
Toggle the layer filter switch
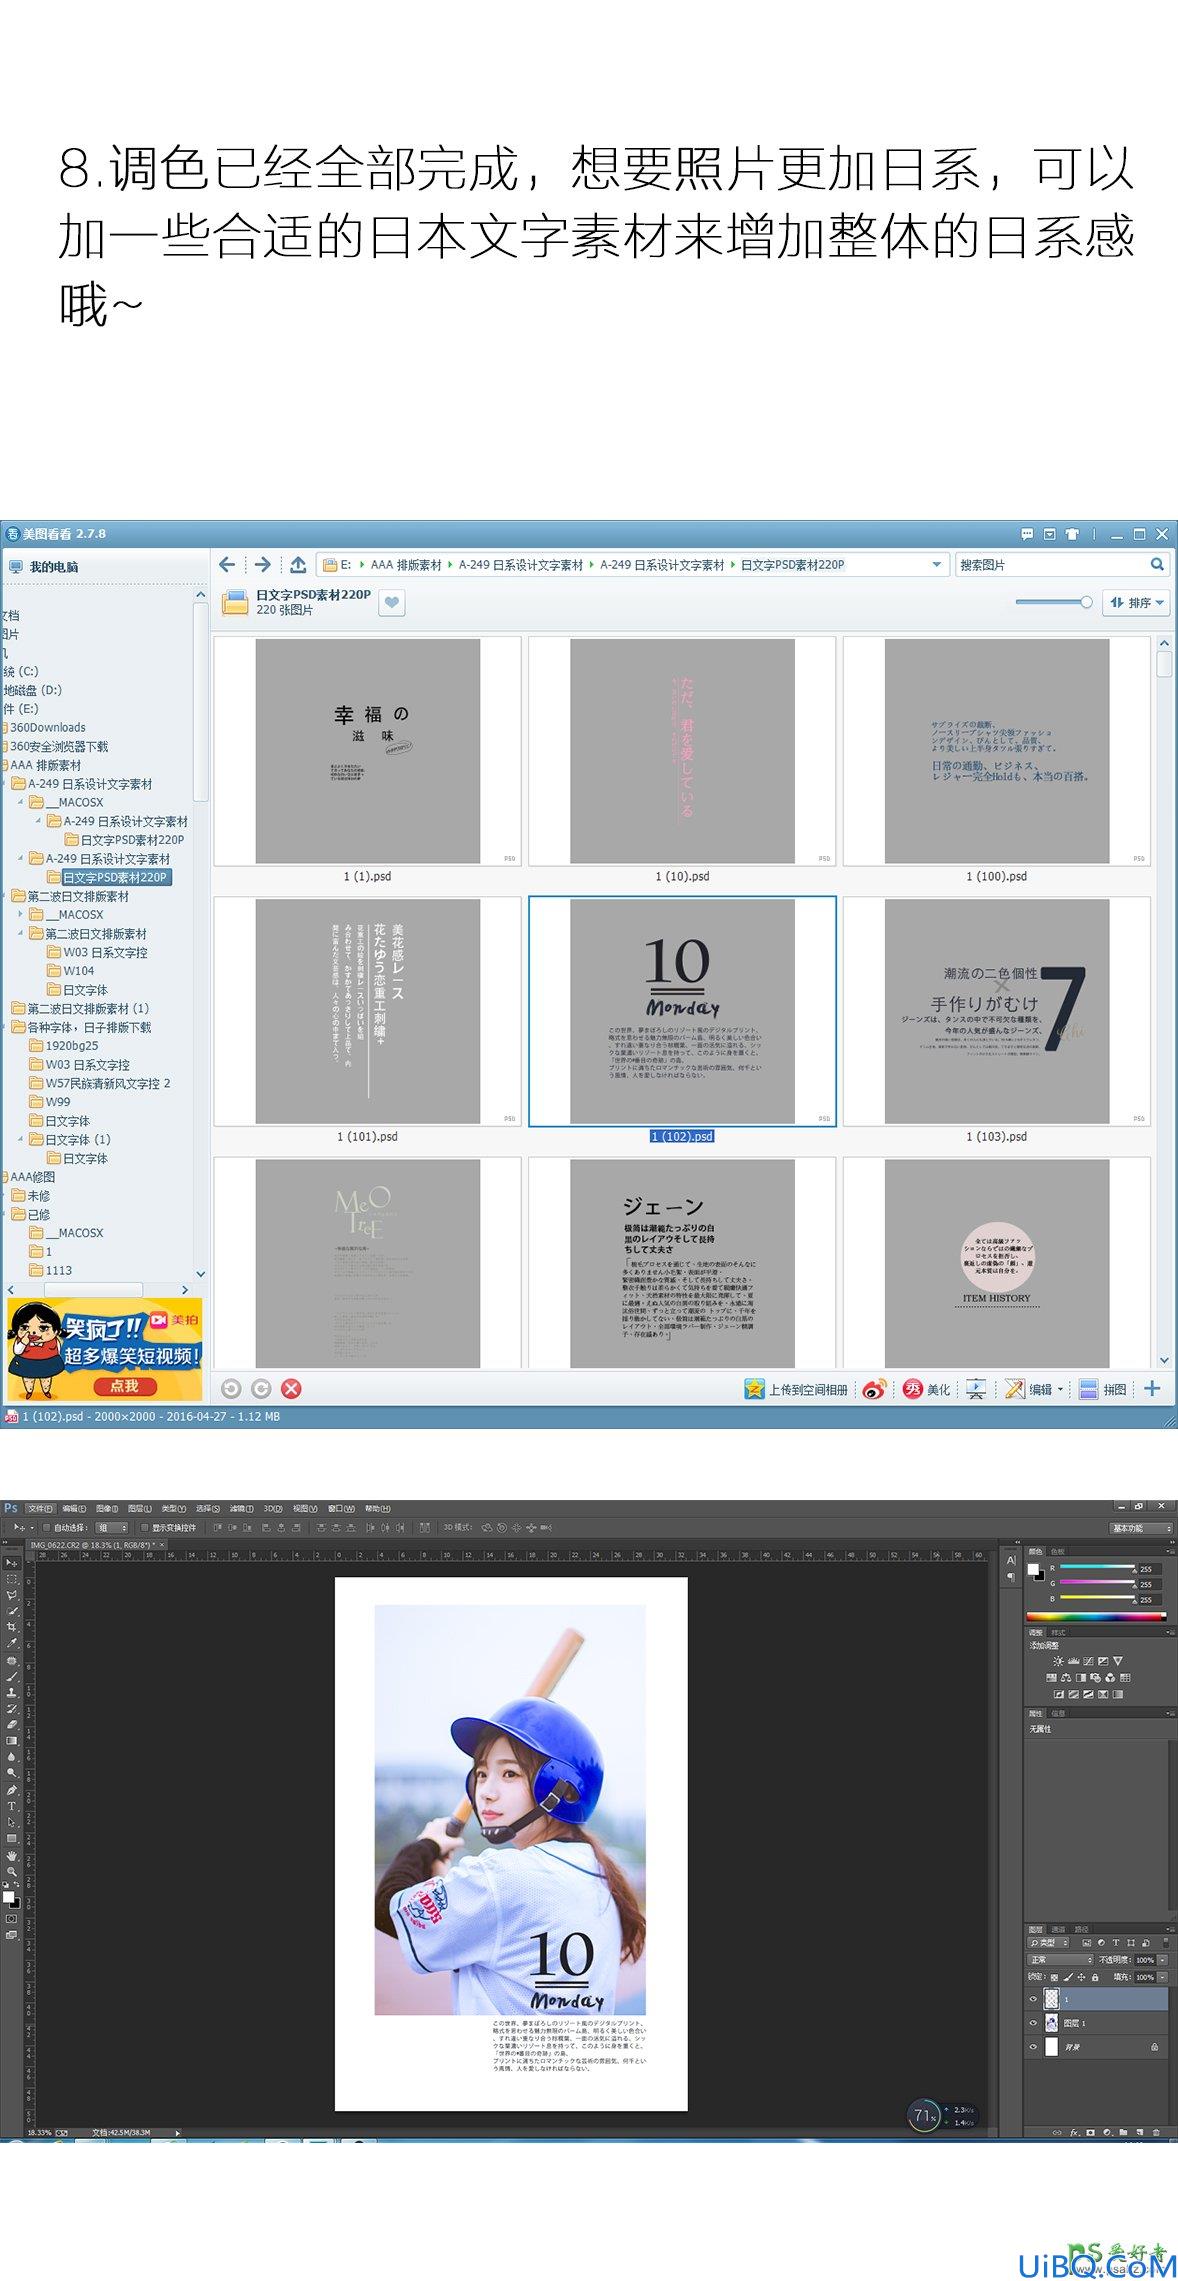click(x=1166, y=1943)
